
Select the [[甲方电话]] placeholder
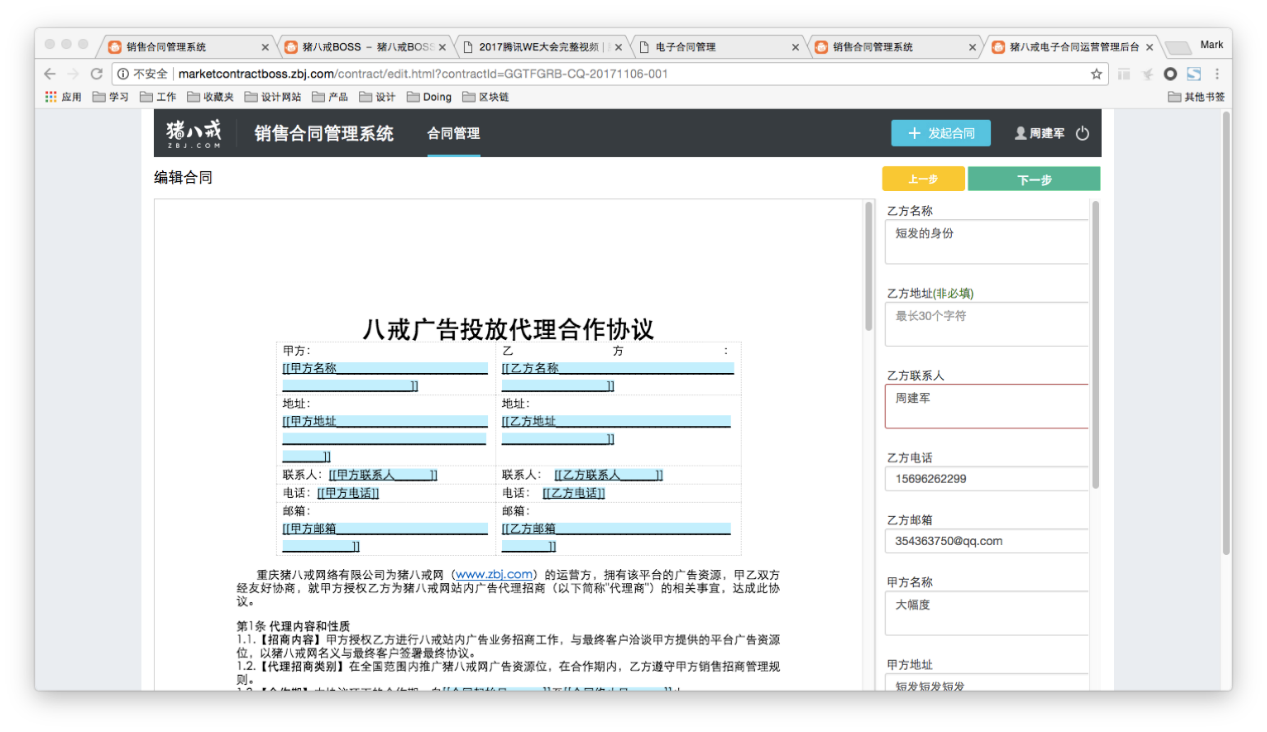coord(348,493)
